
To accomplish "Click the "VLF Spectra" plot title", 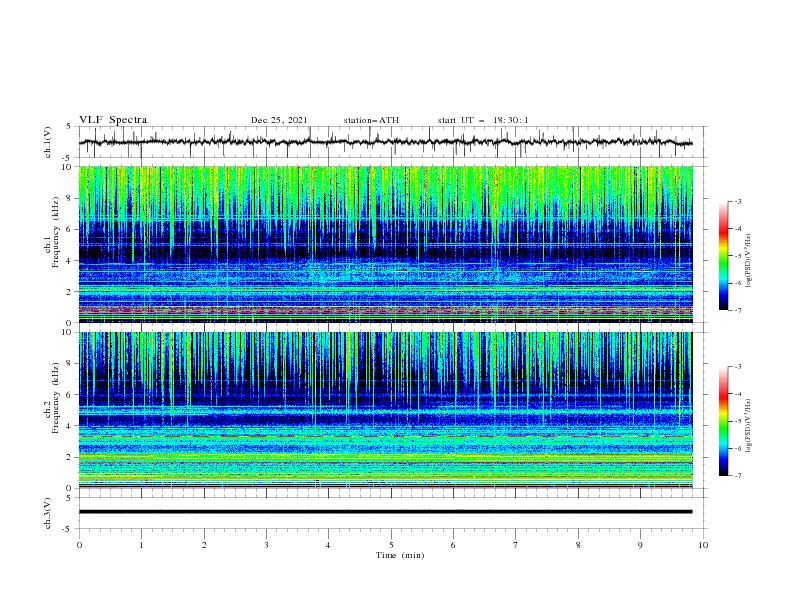I will click(113, 120).
